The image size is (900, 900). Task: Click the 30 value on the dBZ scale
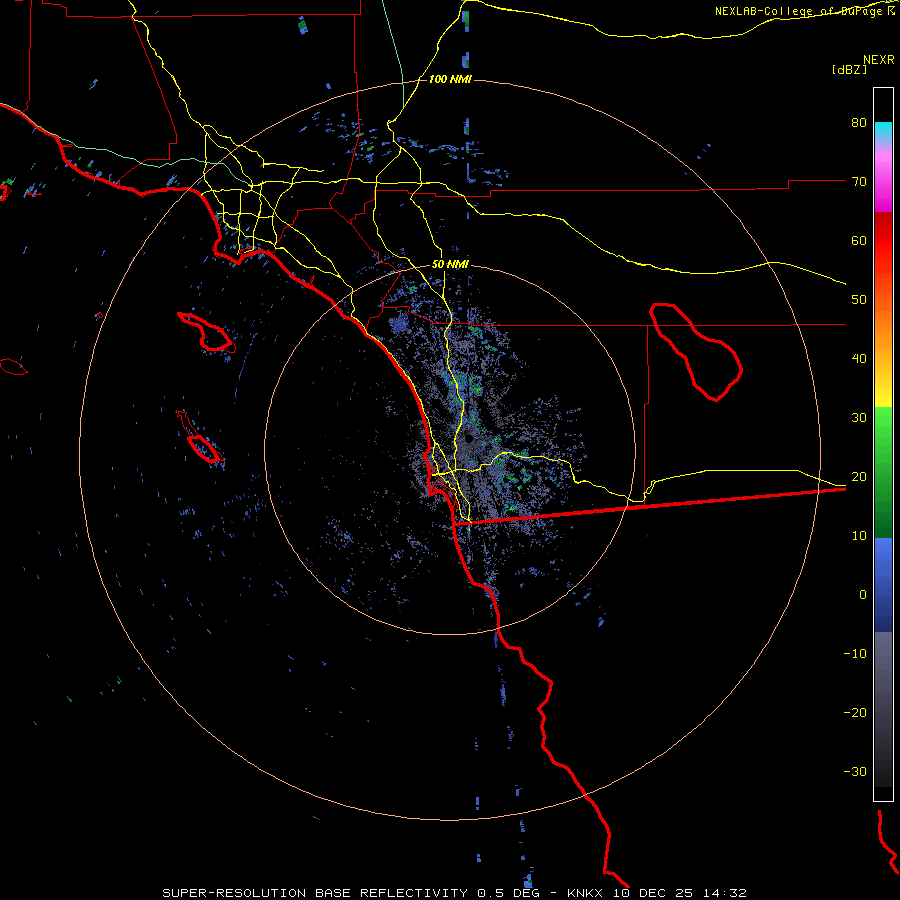tap(859, 418)
